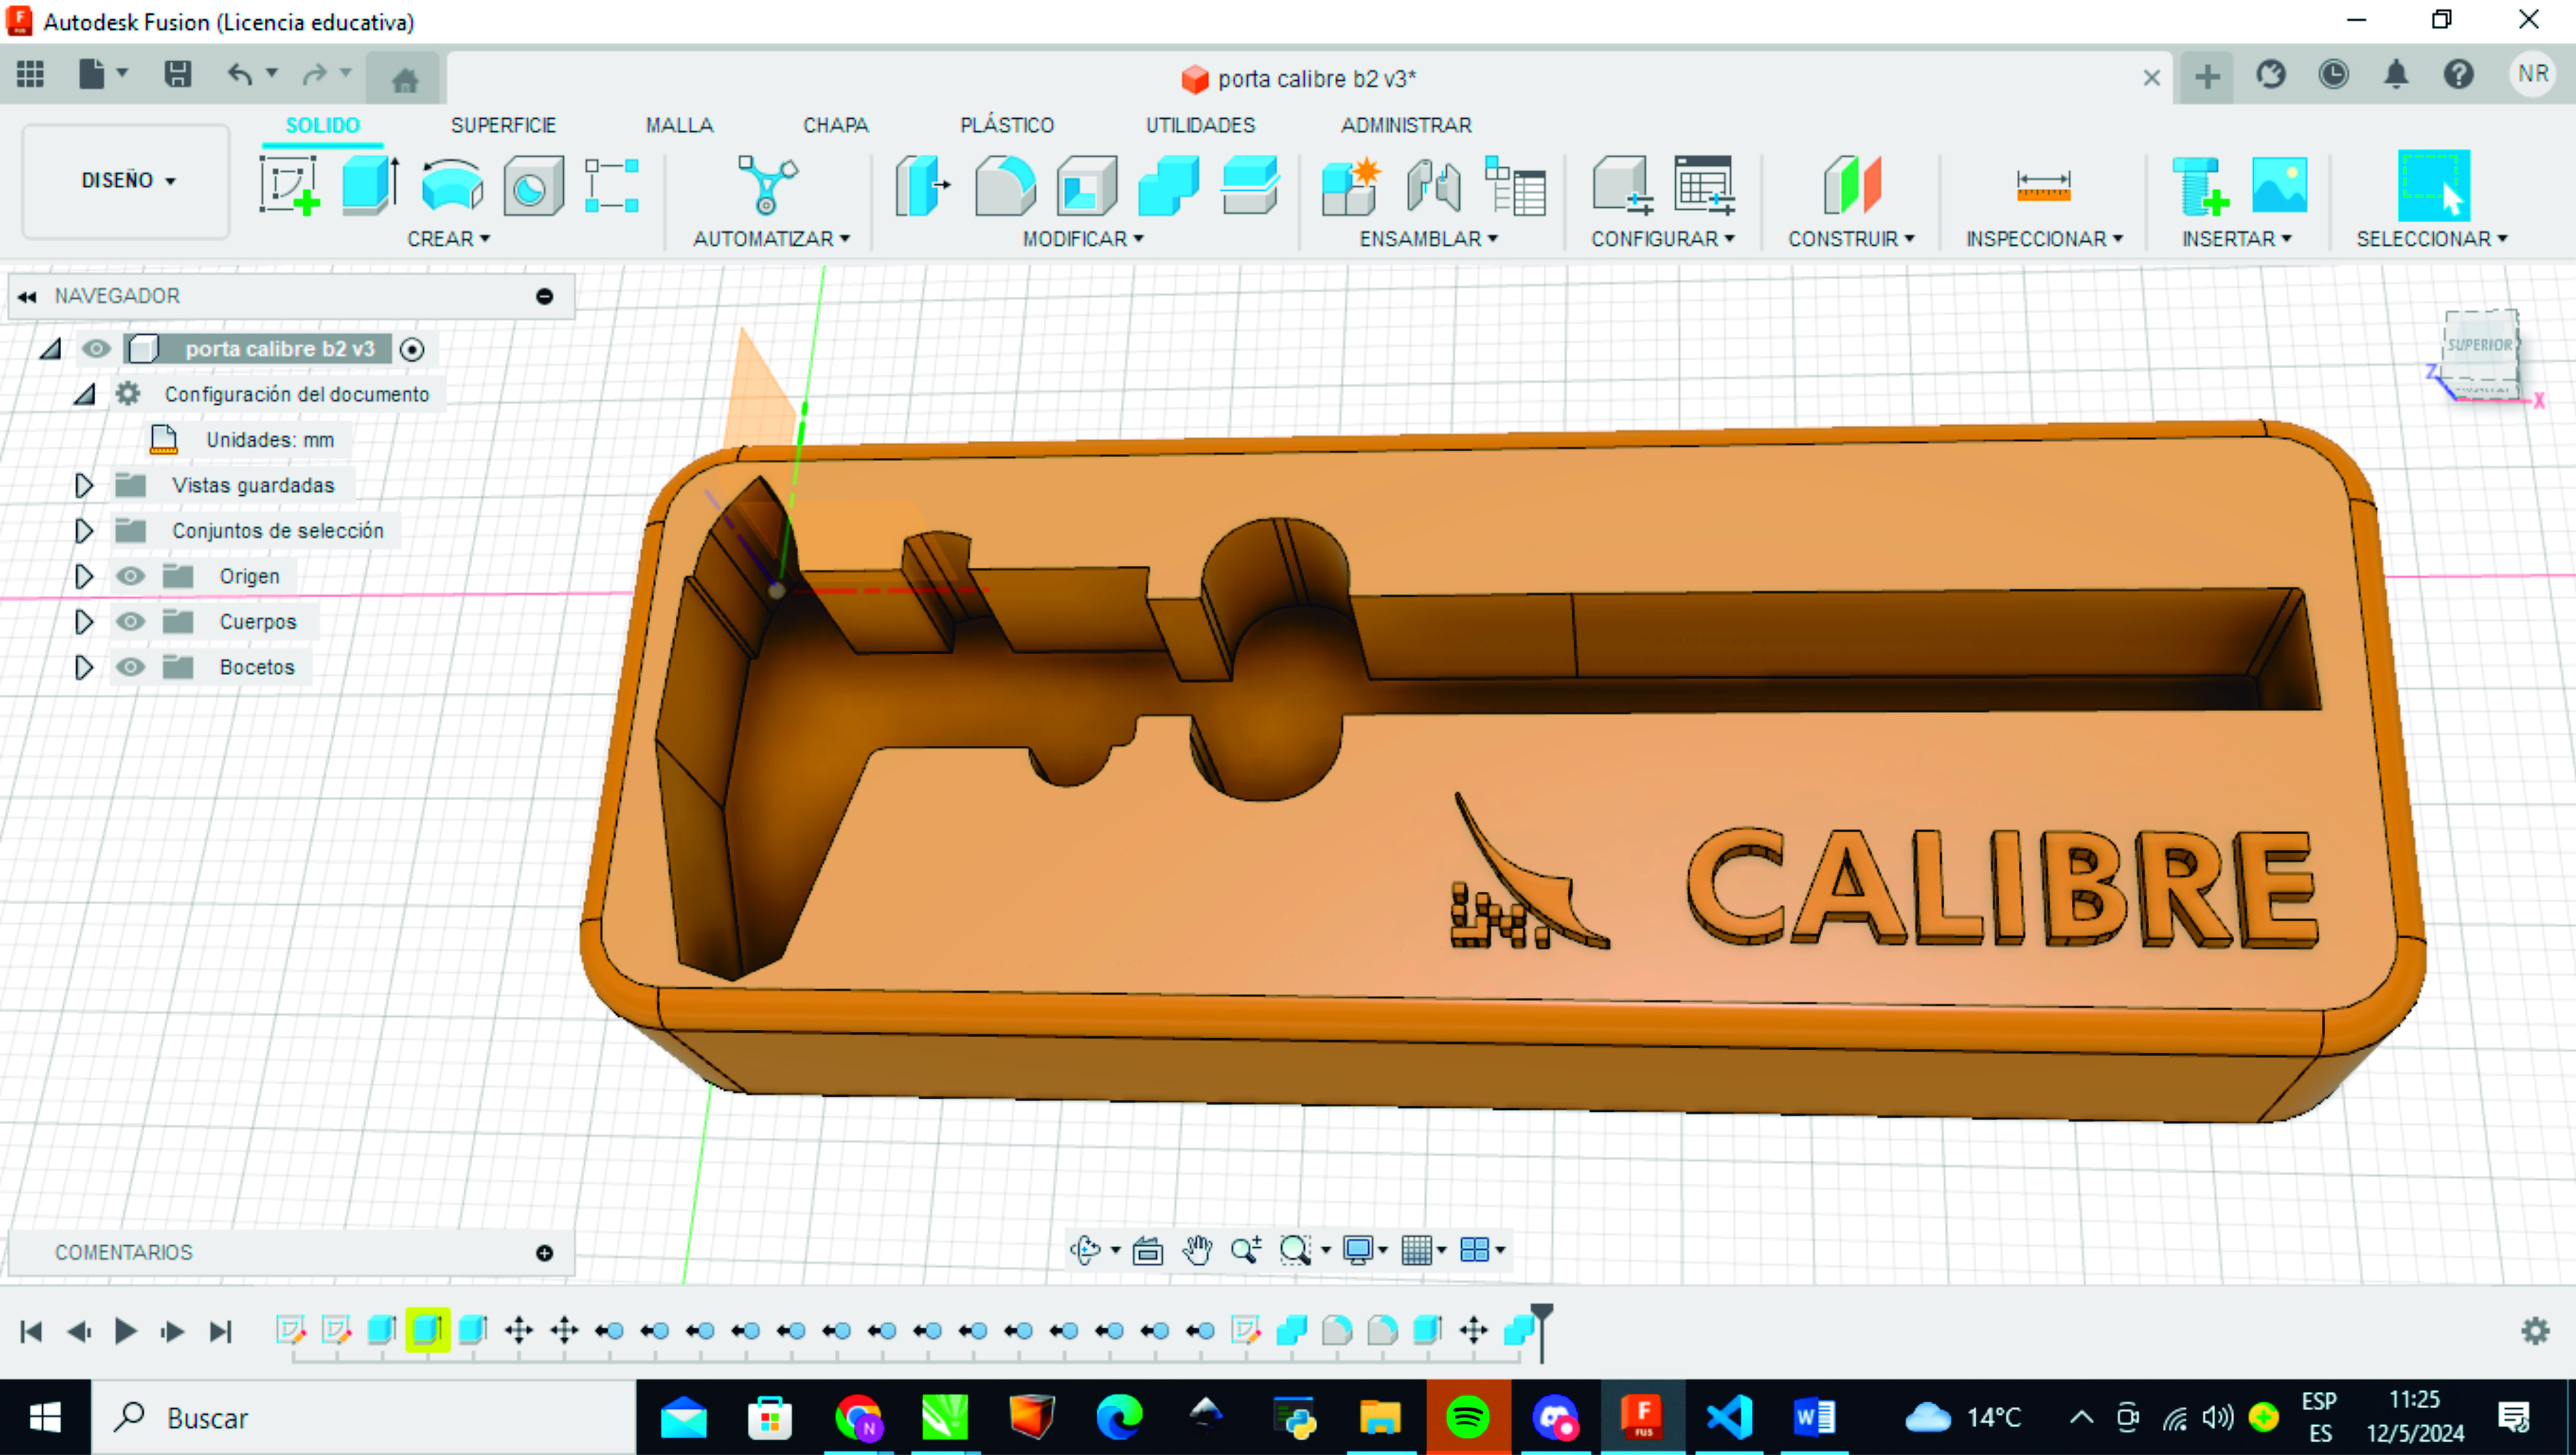Expand the Cuerpos tree node

pyautogui.click(x=84, y=622)
